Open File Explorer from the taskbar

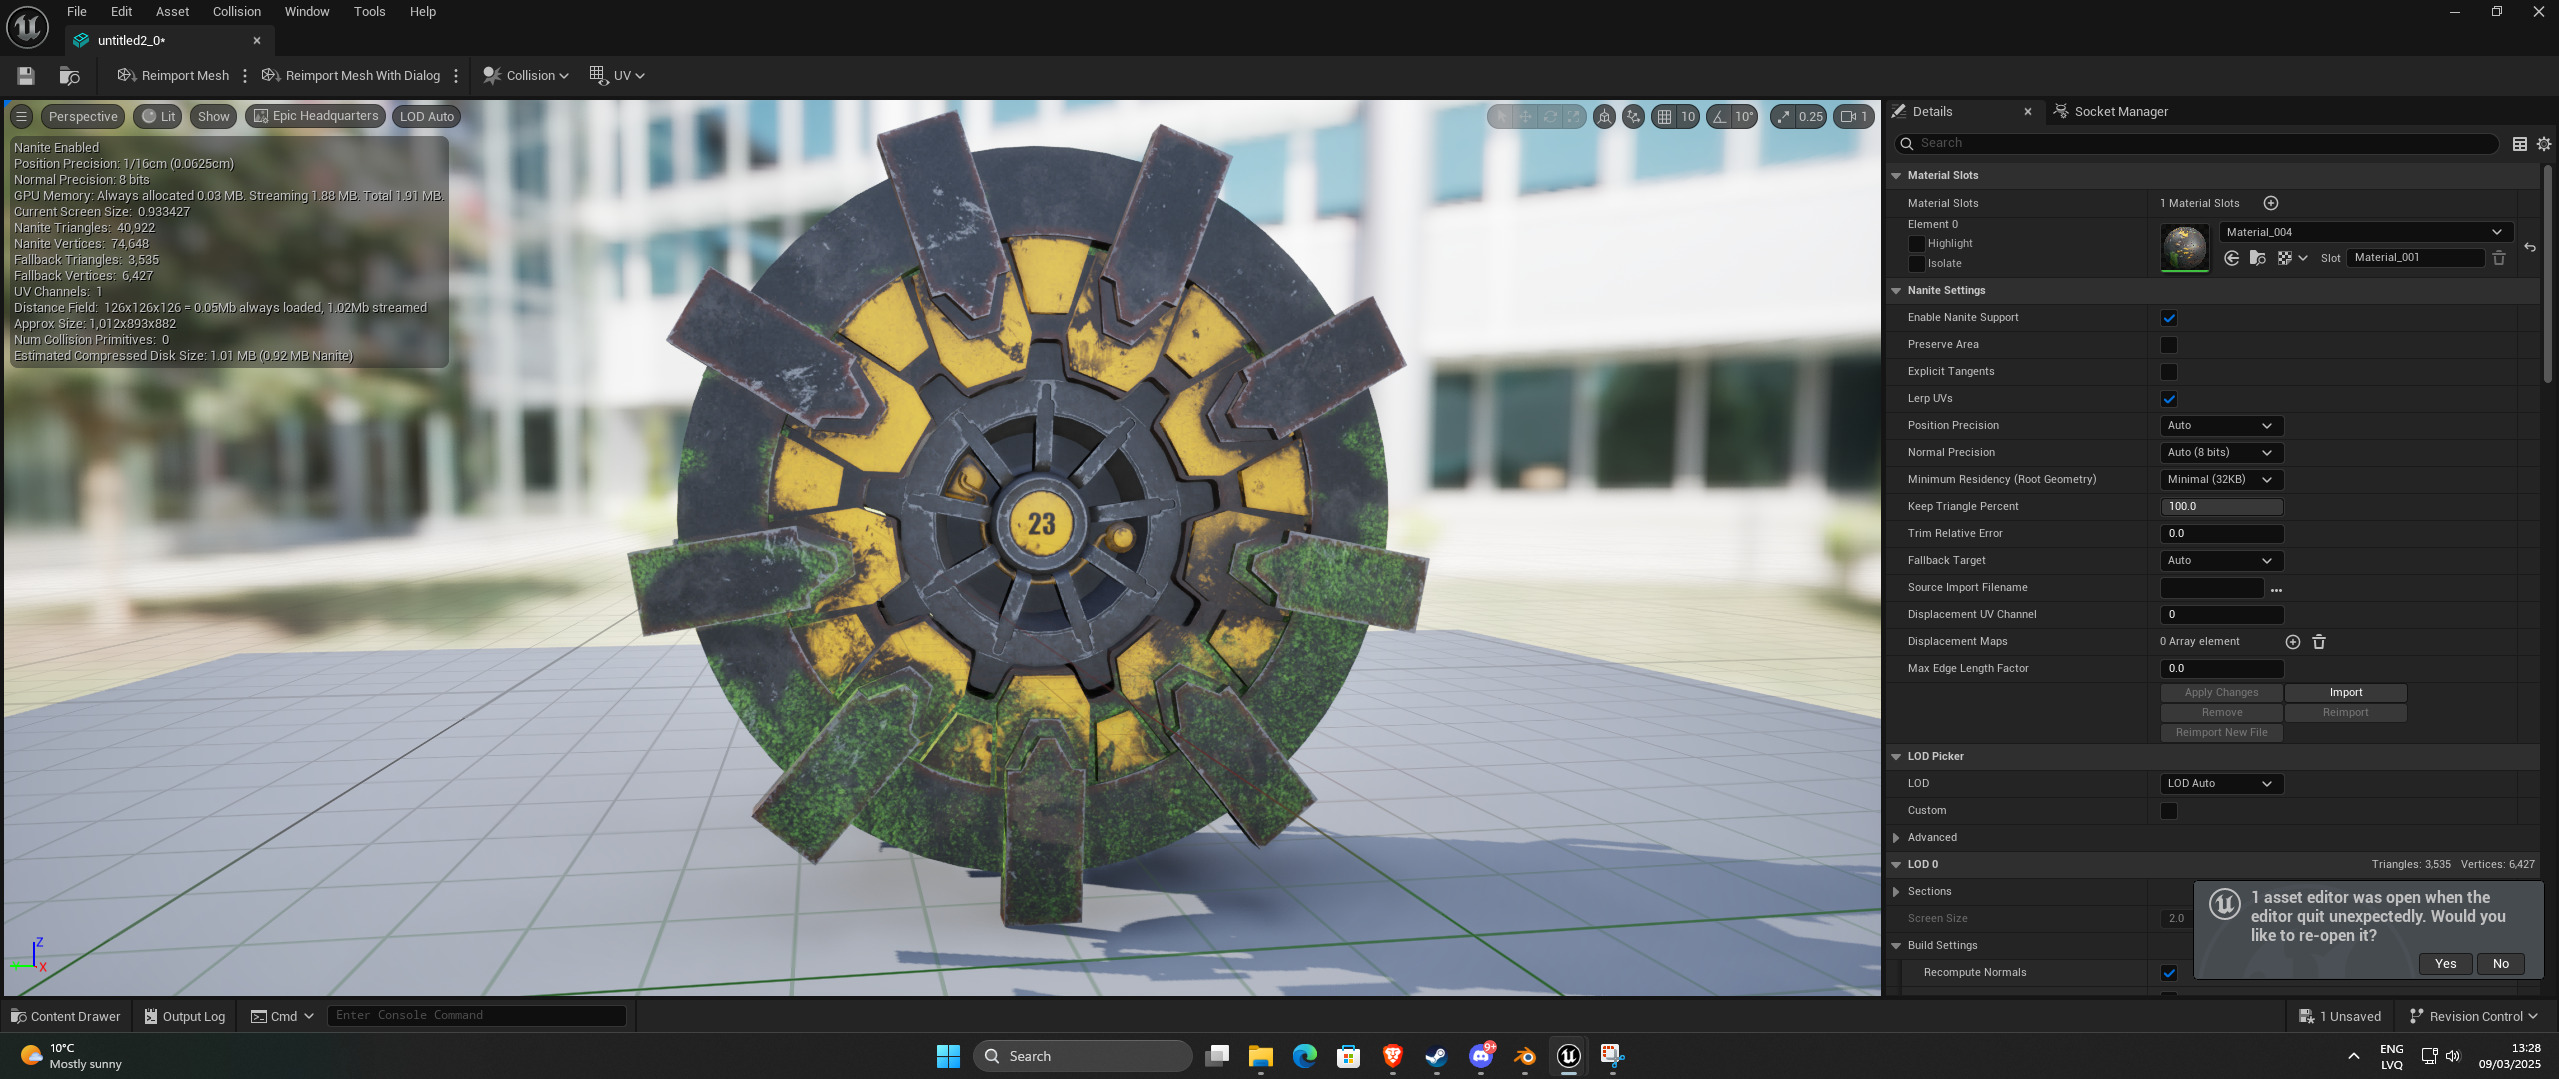[x=1260, y=1056]
